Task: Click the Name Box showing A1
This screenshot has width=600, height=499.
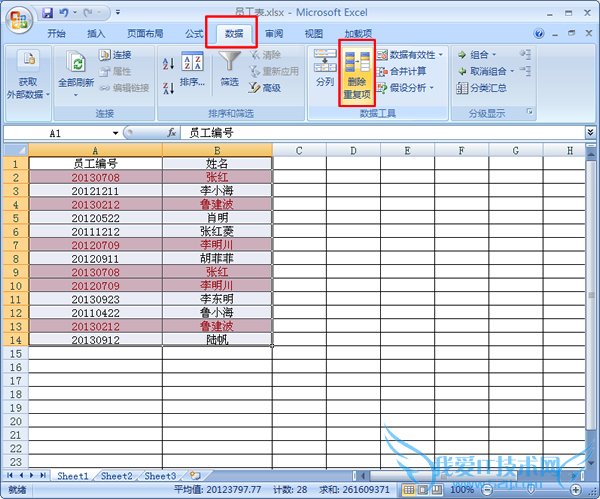Action: [57, 133]
